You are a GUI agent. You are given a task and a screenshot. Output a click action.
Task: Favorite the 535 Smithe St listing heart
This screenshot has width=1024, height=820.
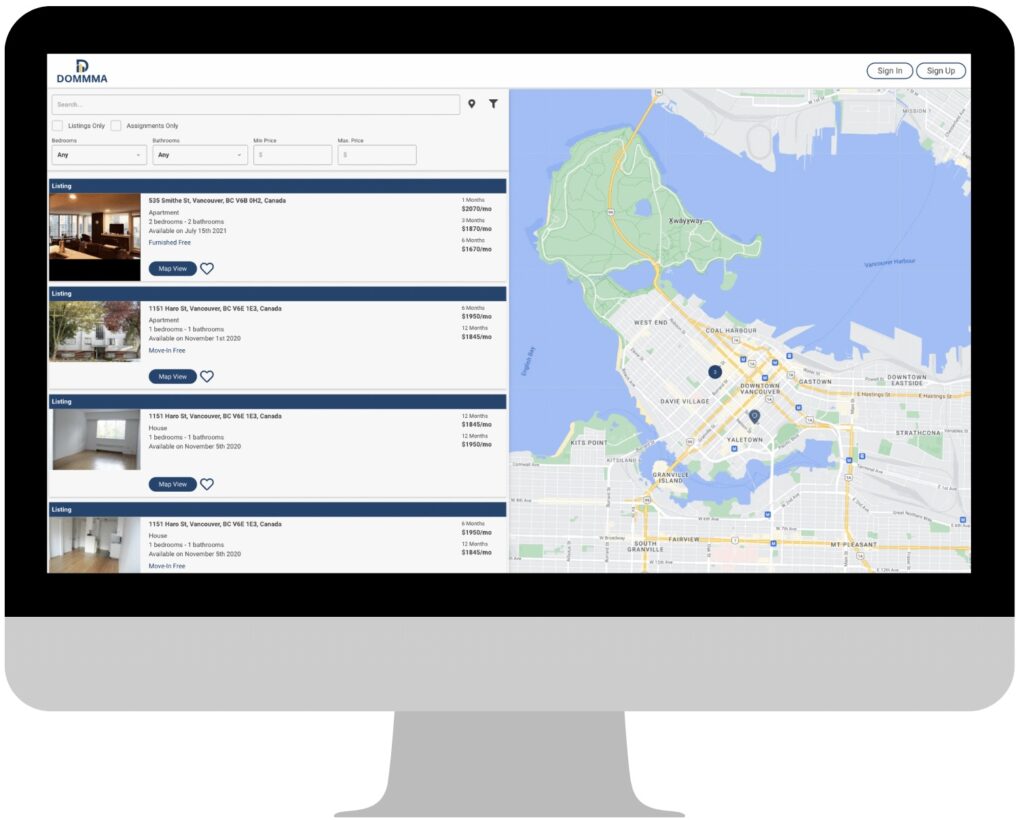(x=207, y=269)
